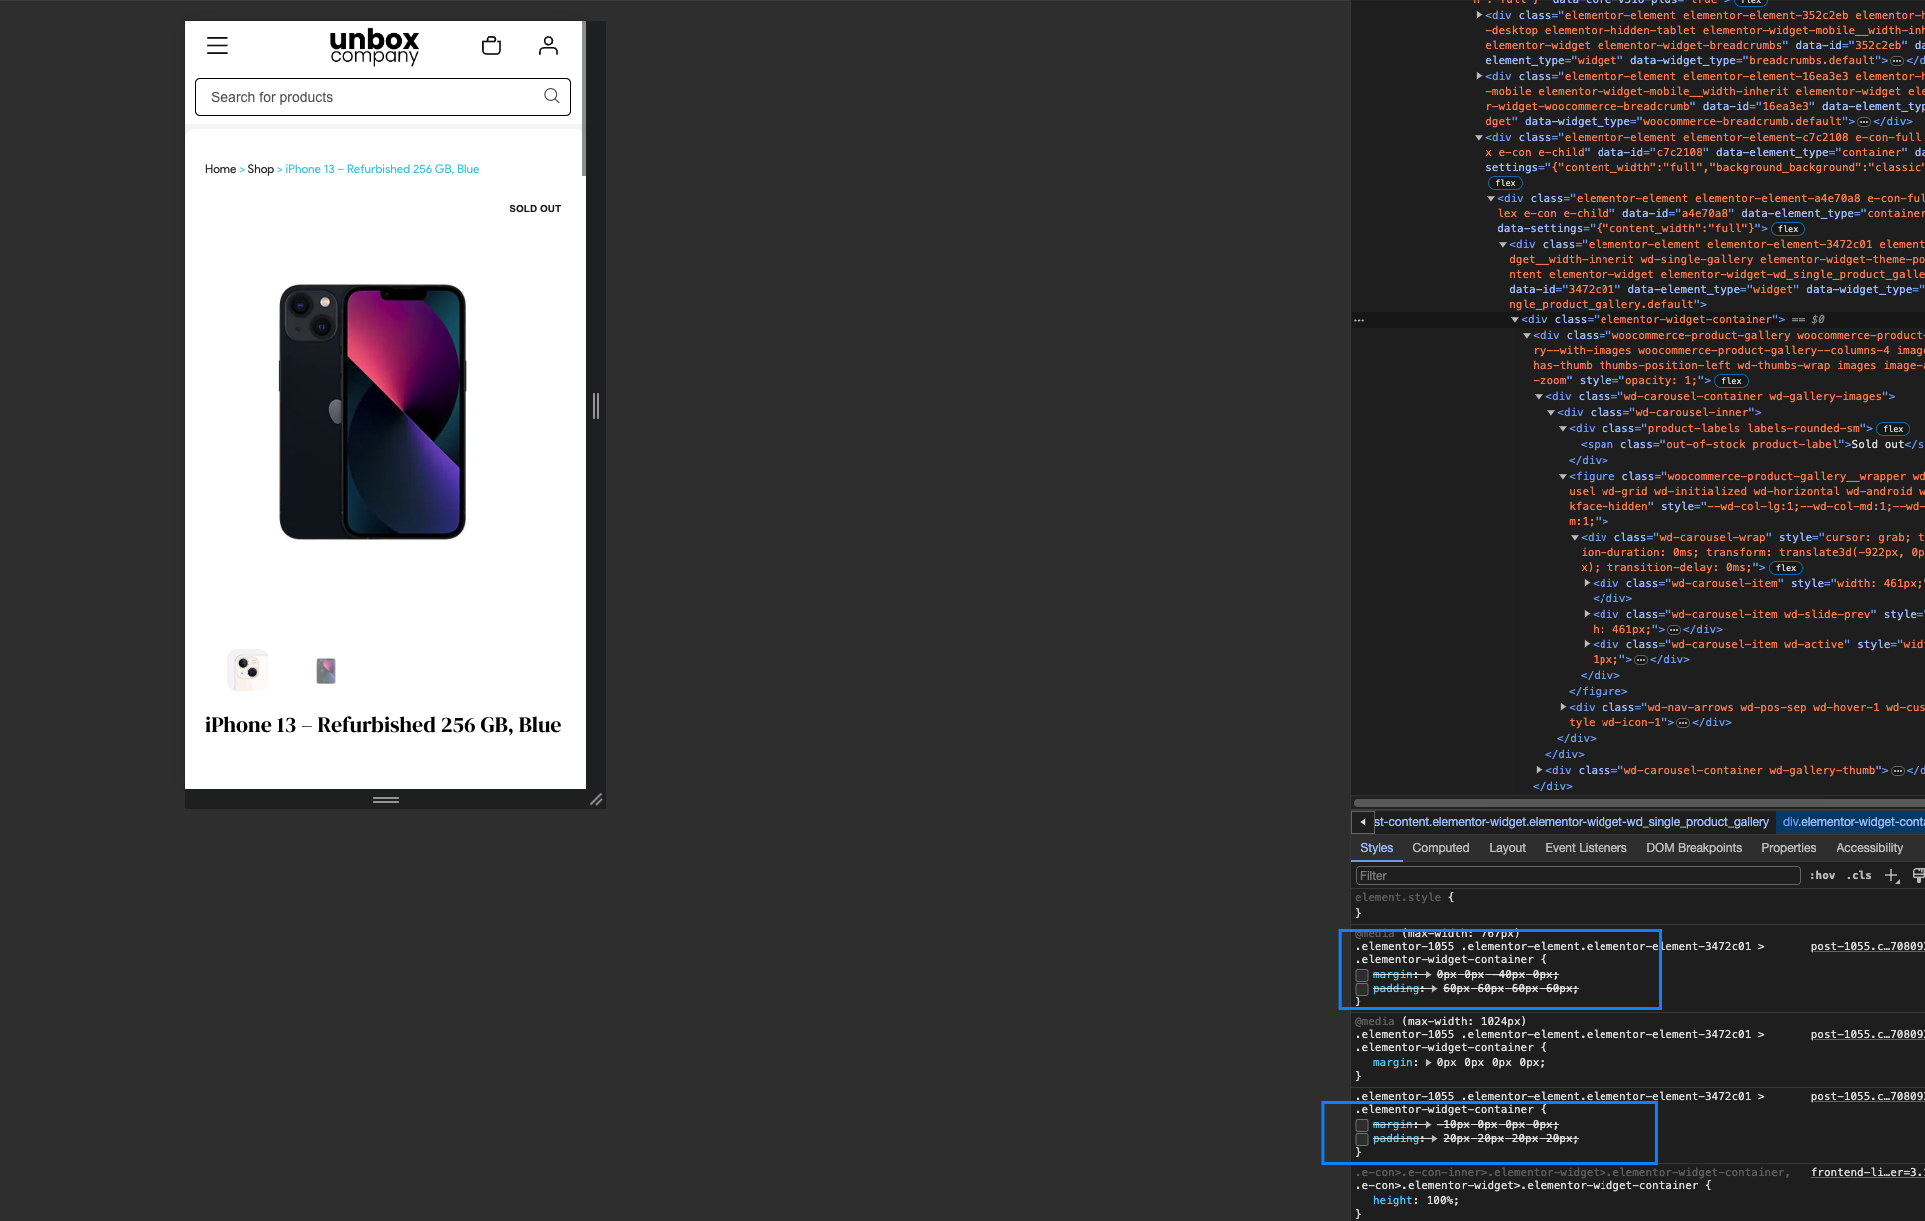
Task: Expand the elementor-element-16ea3e3 div node
Action: (x=1479, y=76)
